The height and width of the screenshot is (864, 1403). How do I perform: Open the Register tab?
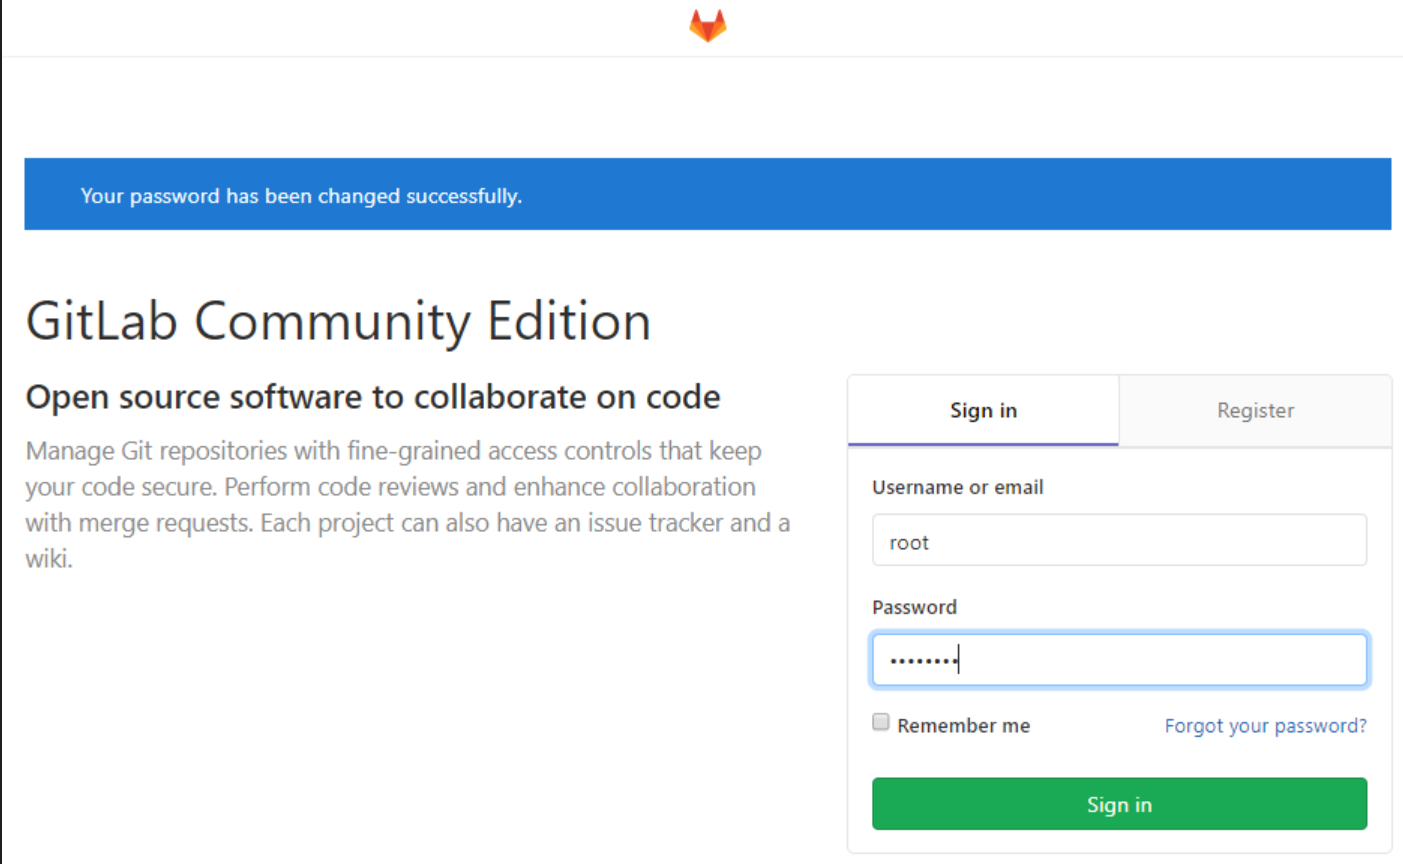[x=1255, y=410]
